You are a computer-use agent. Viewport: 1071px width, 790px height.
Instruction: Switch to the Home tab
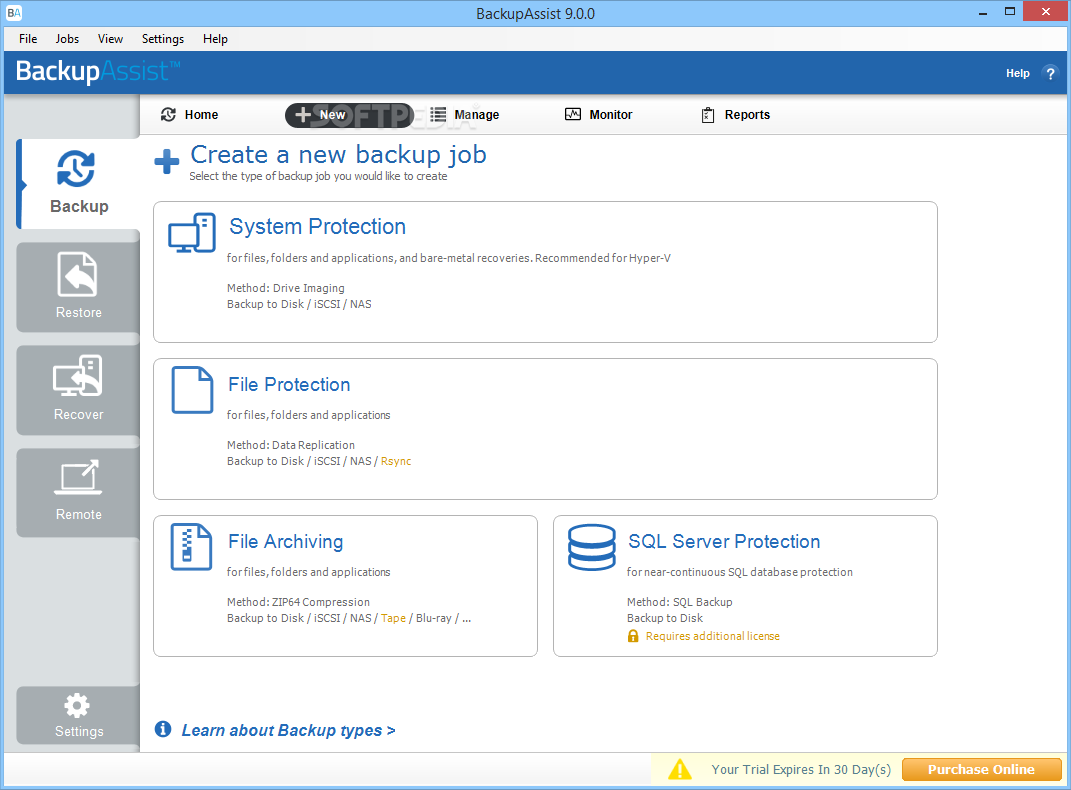189,115
